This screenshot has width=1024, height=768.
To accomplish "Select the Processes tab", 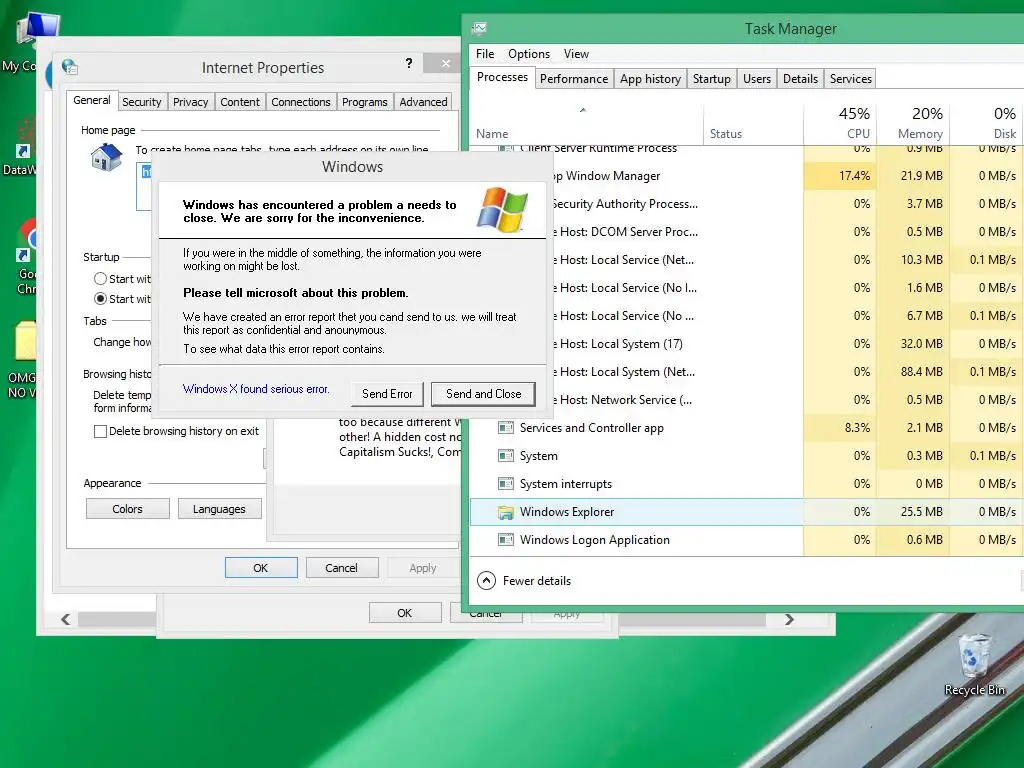I will 502,77.
